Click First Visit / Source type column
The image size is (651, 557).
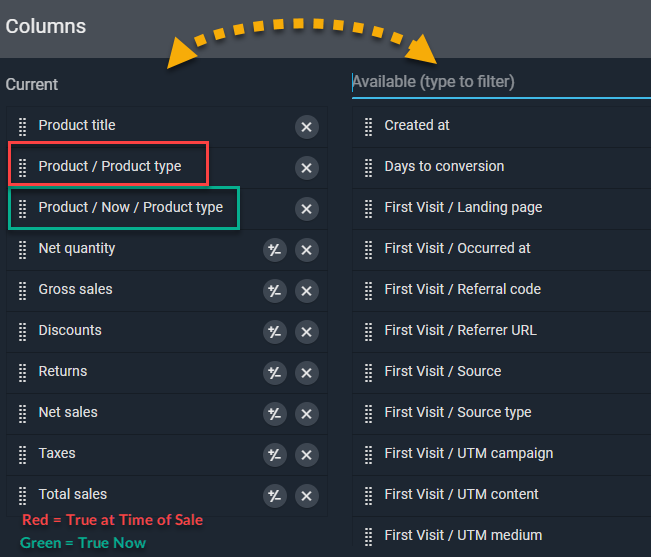pos(457,412)
